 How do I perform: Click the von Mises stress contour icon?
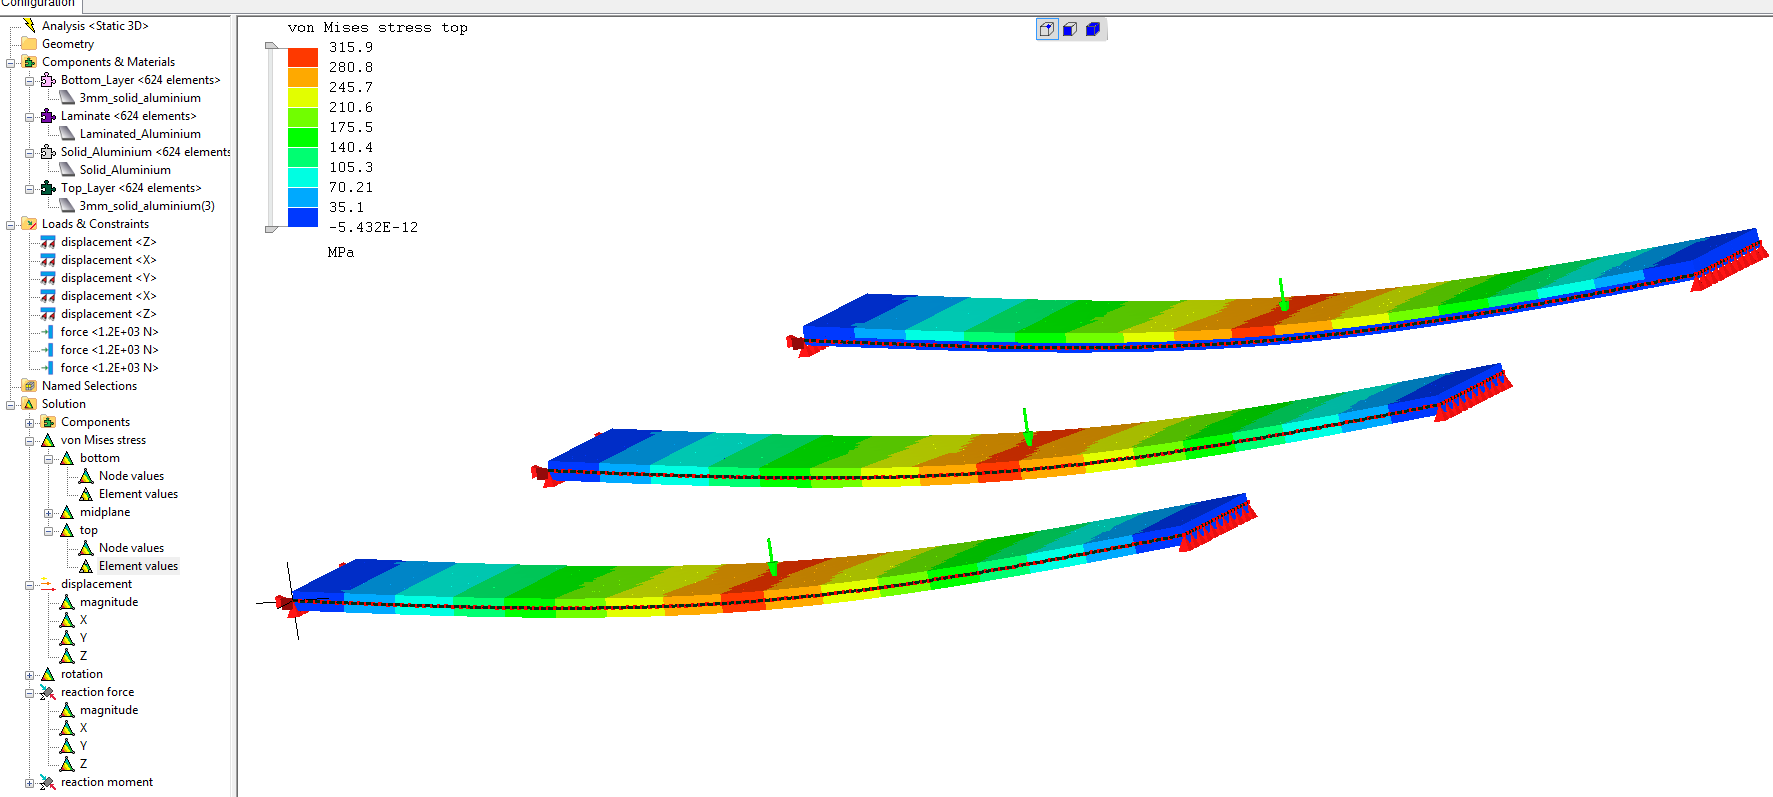(48, 440)
